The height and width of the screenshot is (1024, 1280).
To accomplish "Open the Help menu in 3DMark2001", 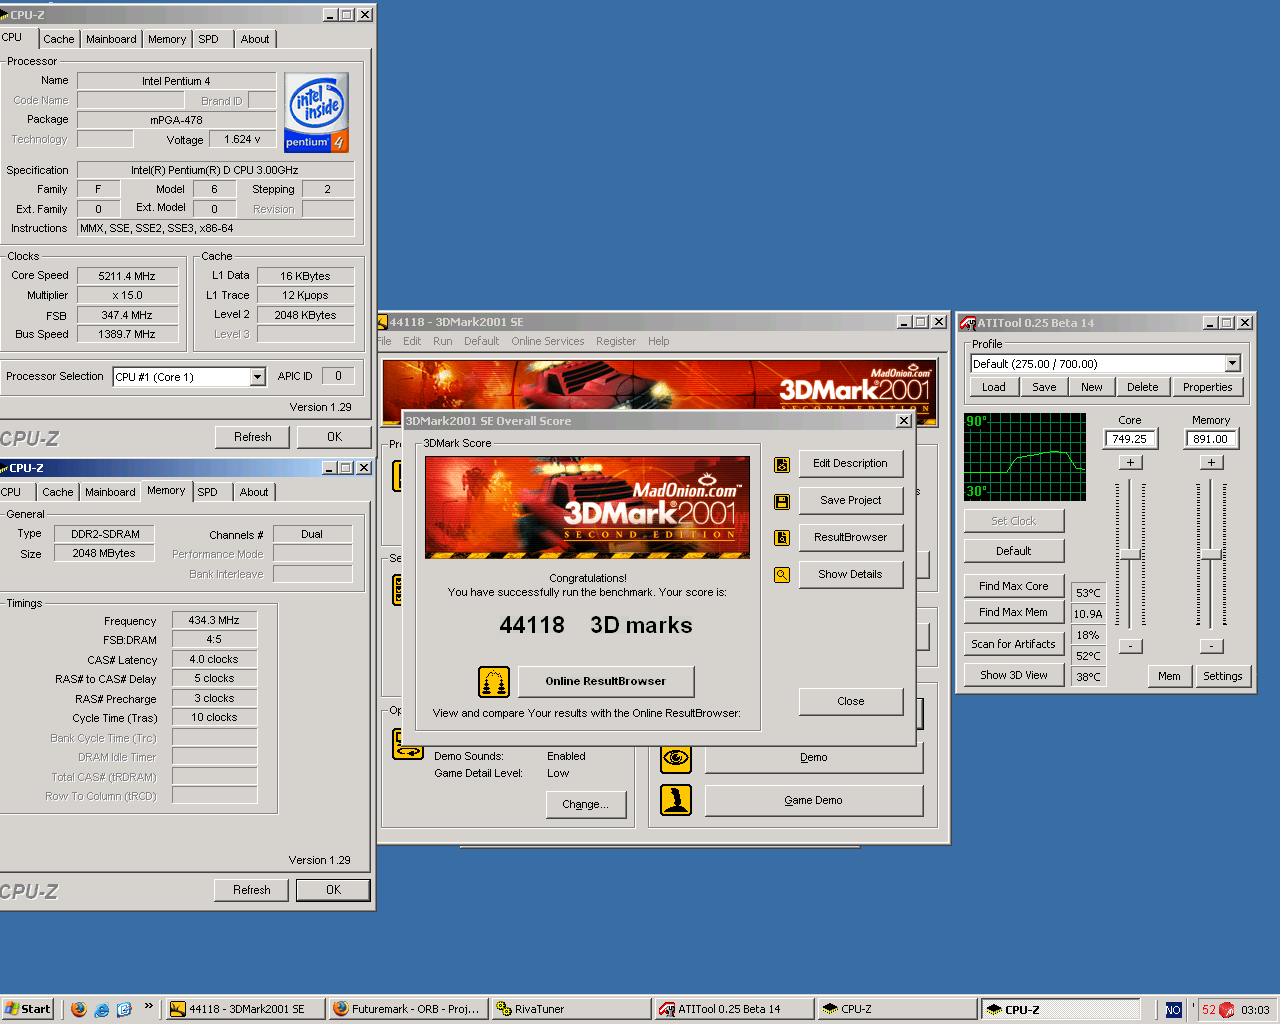I will [658, 341].
